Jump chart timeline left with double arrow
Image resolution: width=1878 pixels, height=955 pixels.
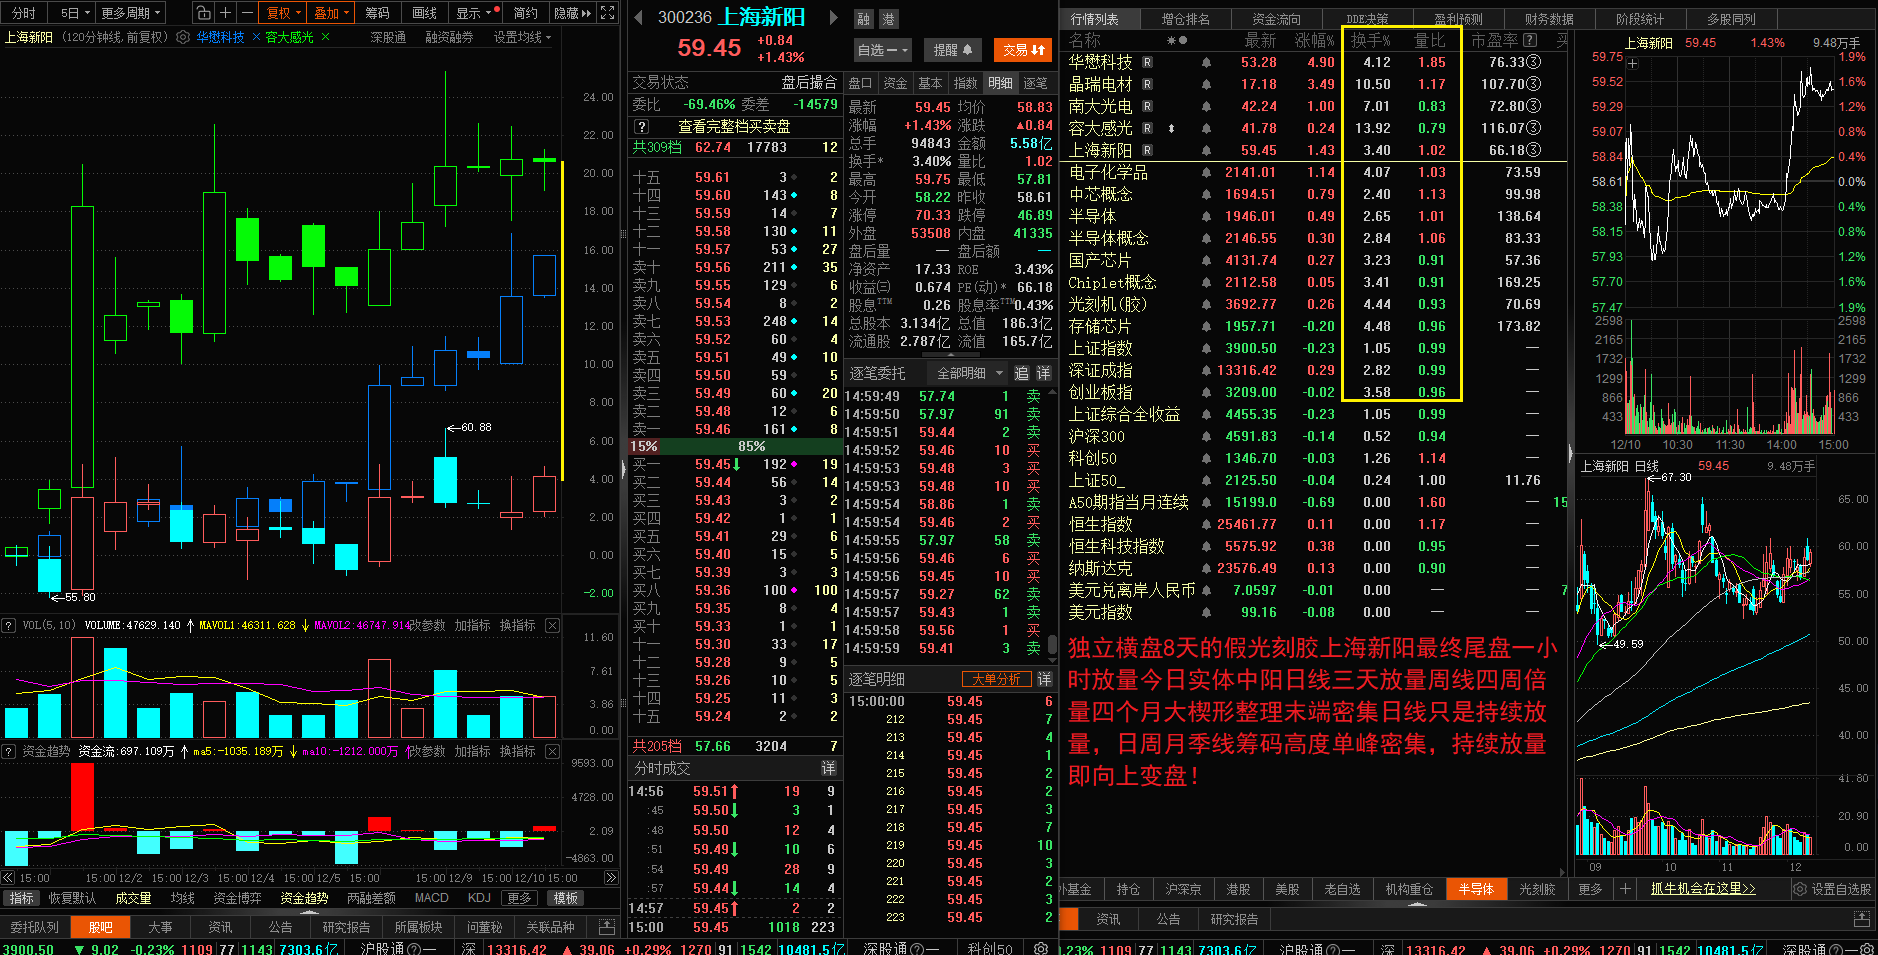[9, 878]
